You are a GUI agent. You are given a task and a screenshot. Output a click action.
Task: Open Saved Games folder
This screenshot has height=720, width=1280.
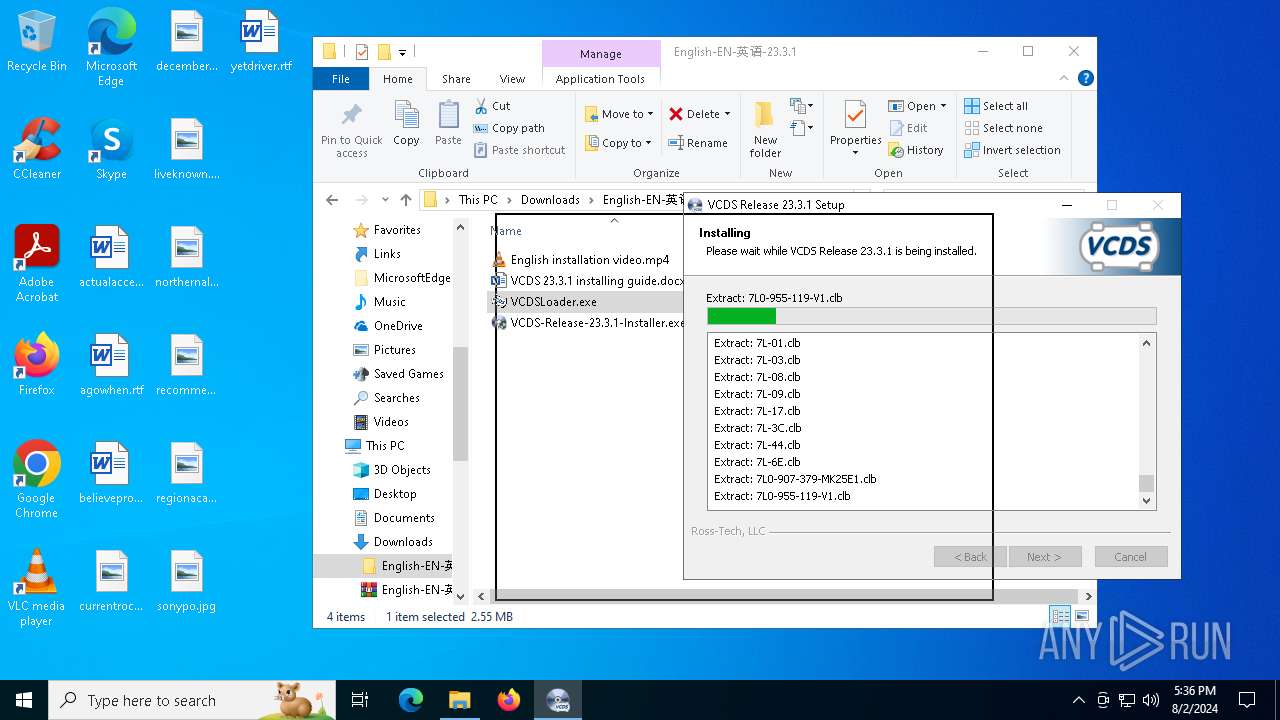[408, 373]
